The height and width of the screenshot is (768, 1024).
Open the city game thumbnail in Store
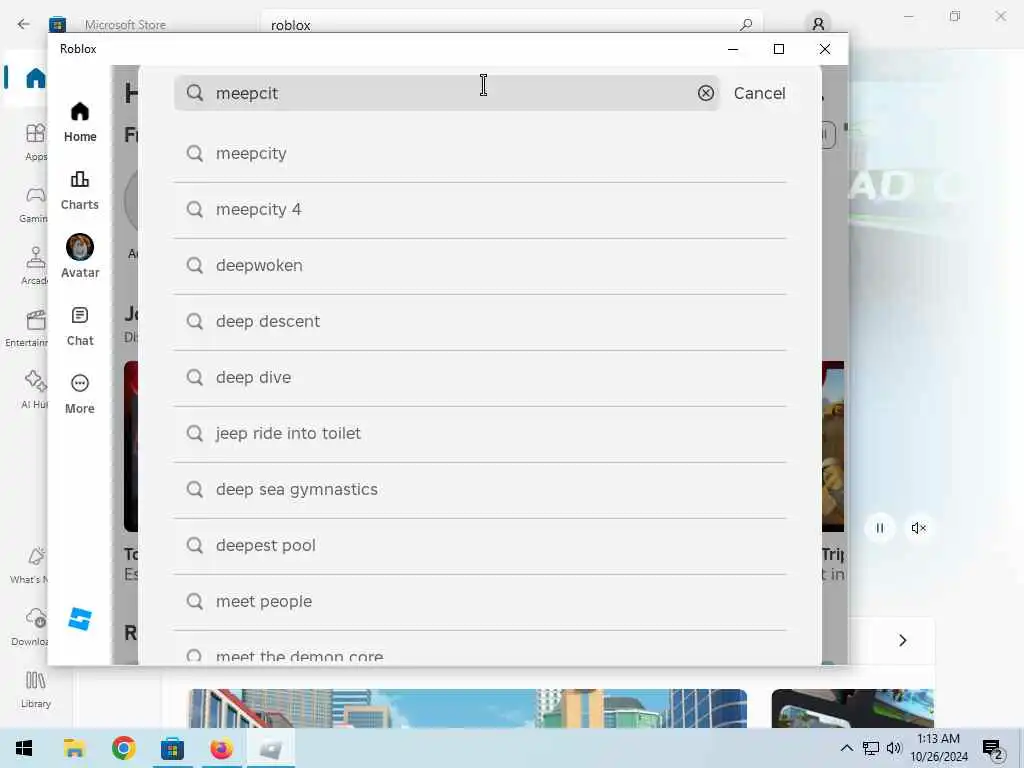468,708
